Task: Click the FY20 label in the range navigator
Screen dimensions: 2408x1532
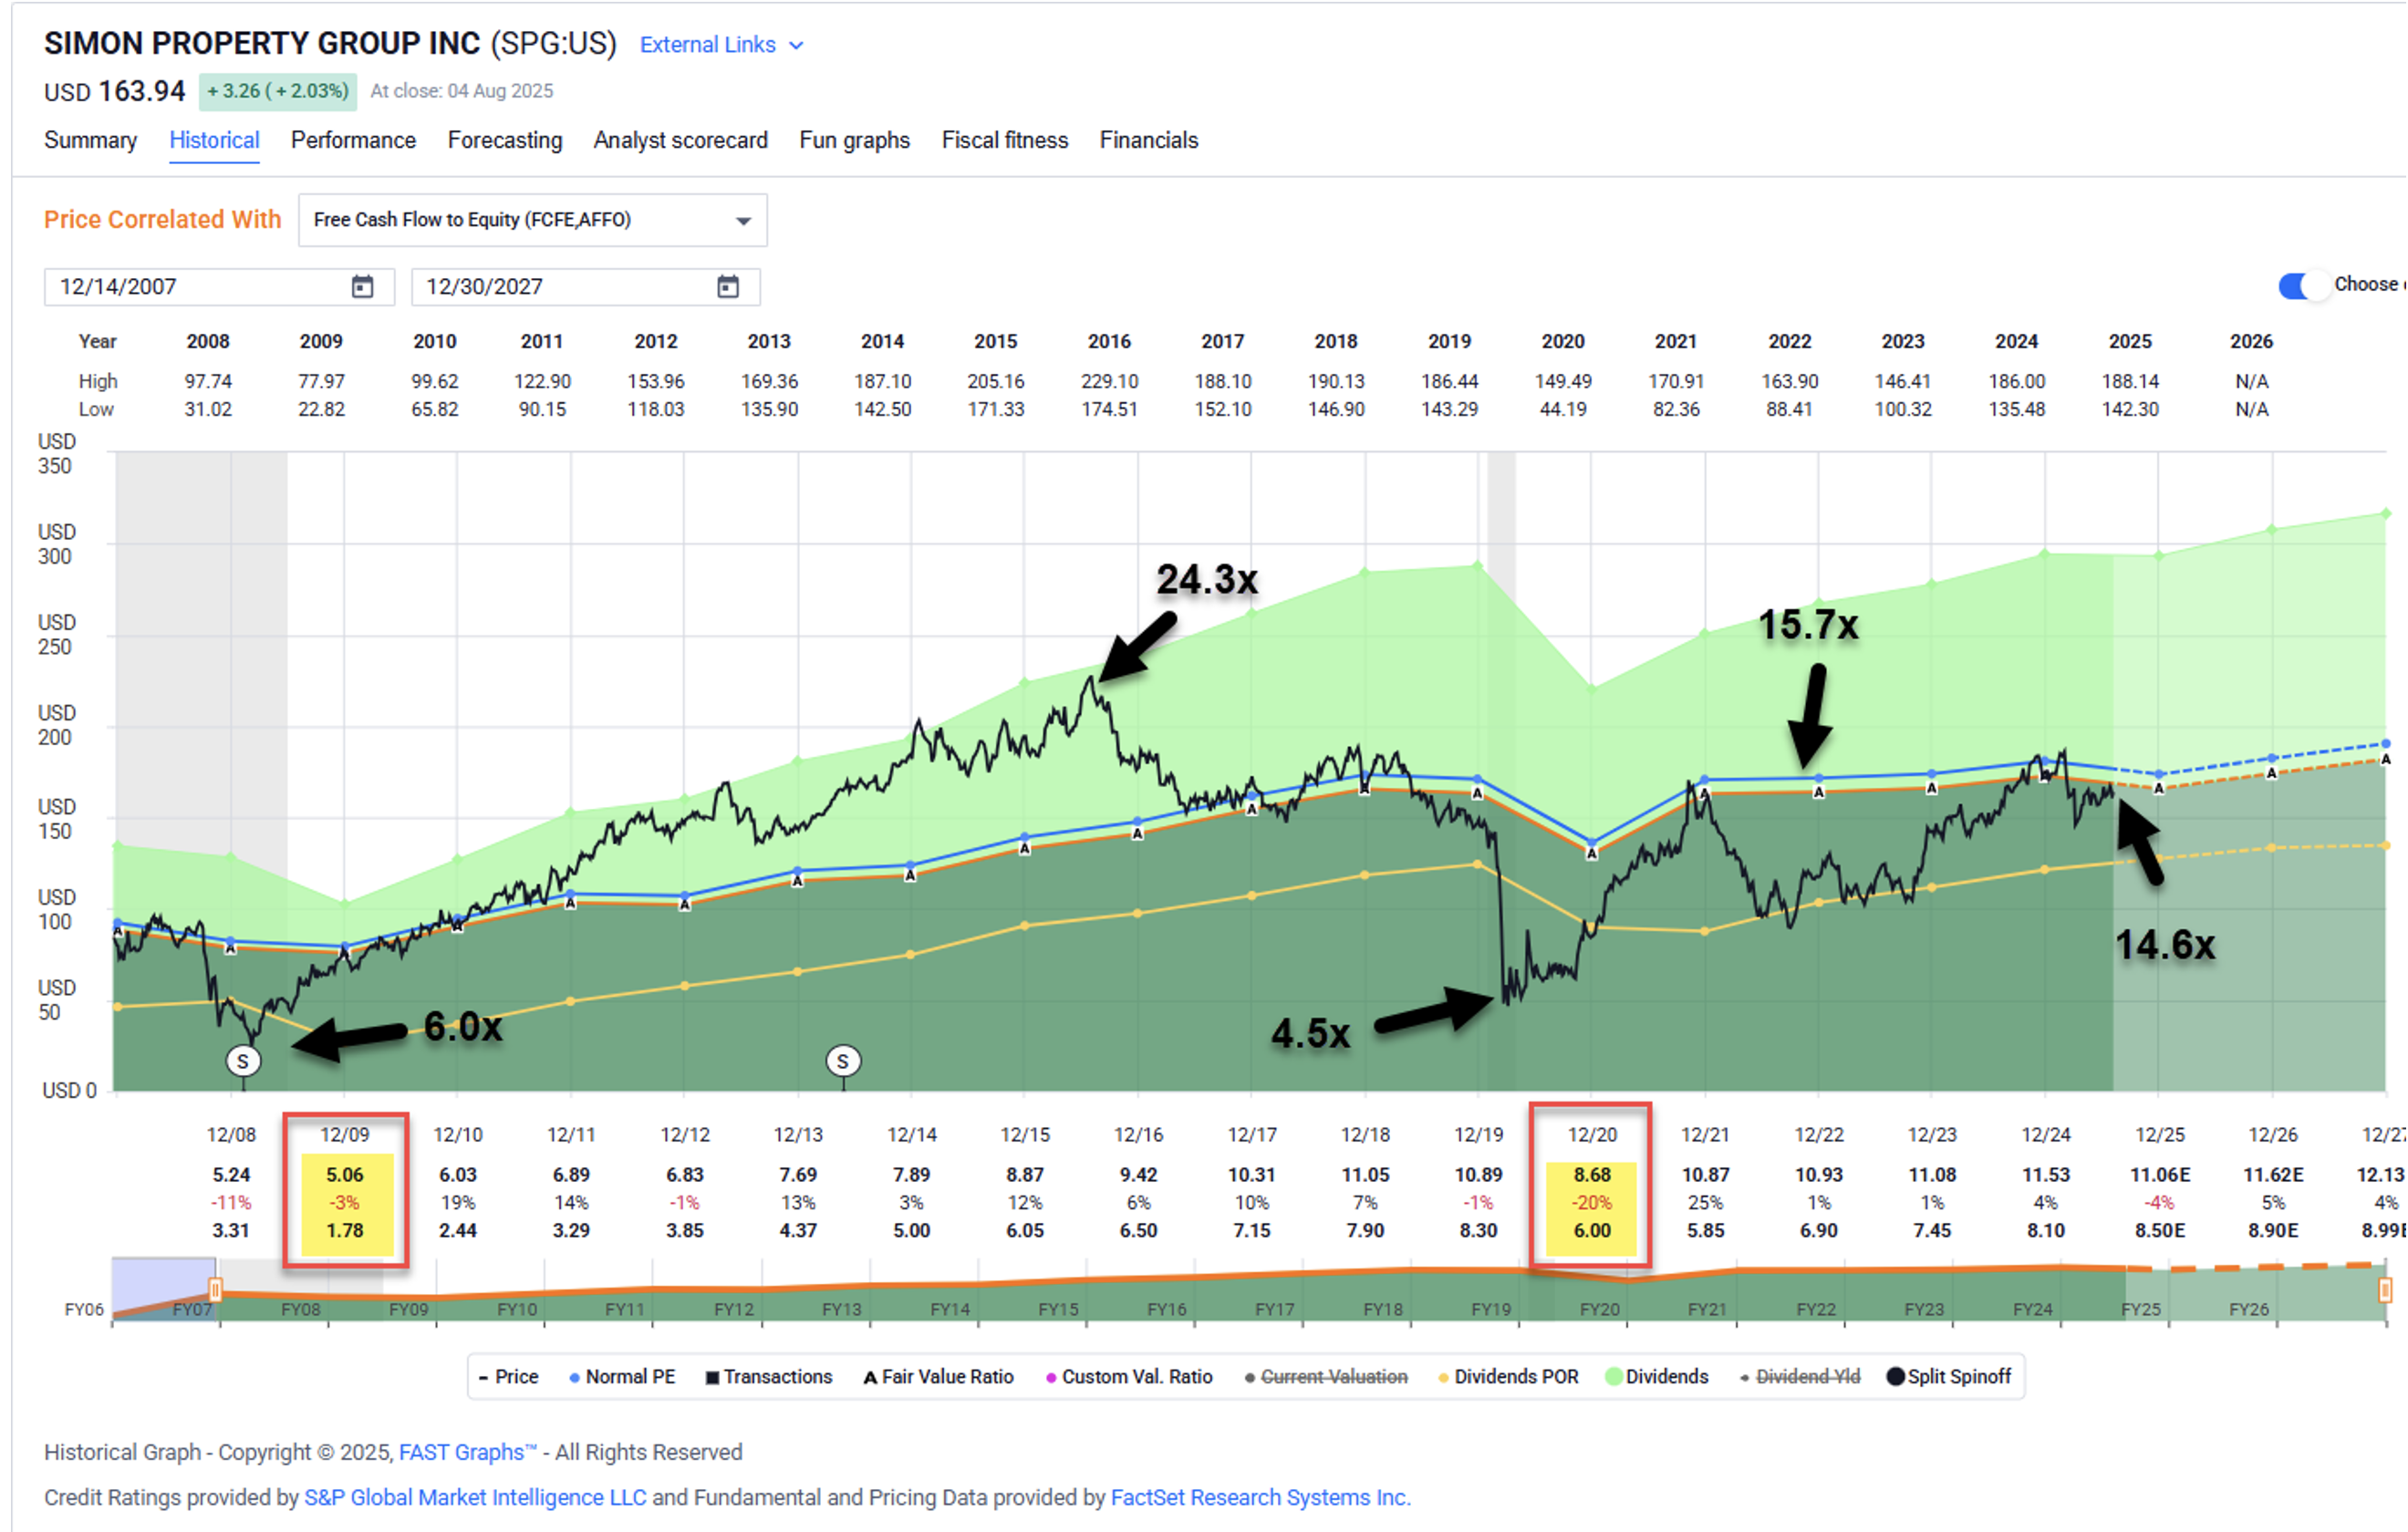Action: 1599,1309
